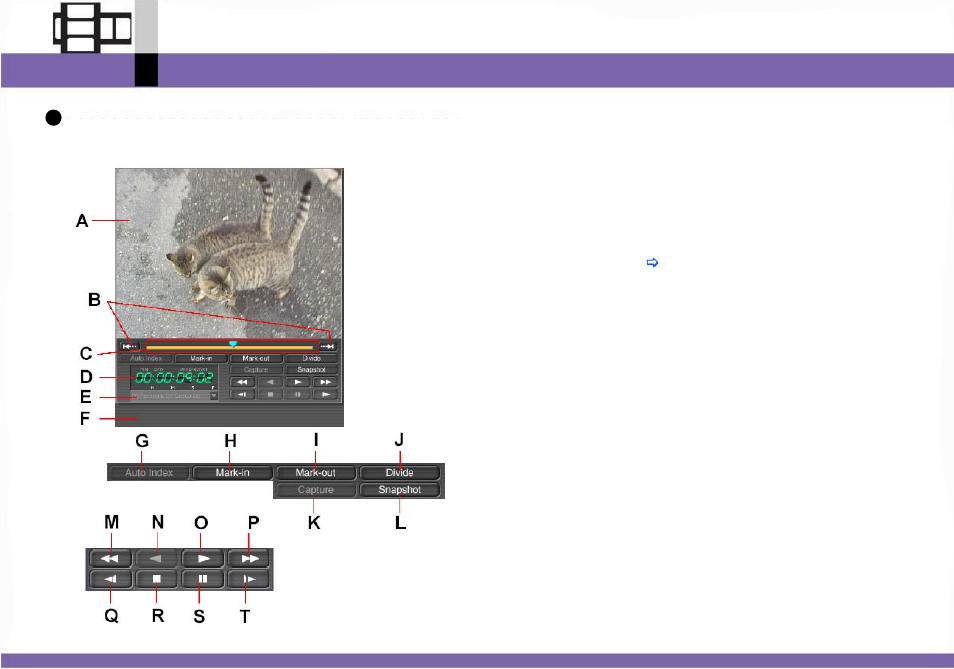Click frame-advance button in the enlarged playback controls
This screenshot has width=954, height=669.
(x=249, y=579)
